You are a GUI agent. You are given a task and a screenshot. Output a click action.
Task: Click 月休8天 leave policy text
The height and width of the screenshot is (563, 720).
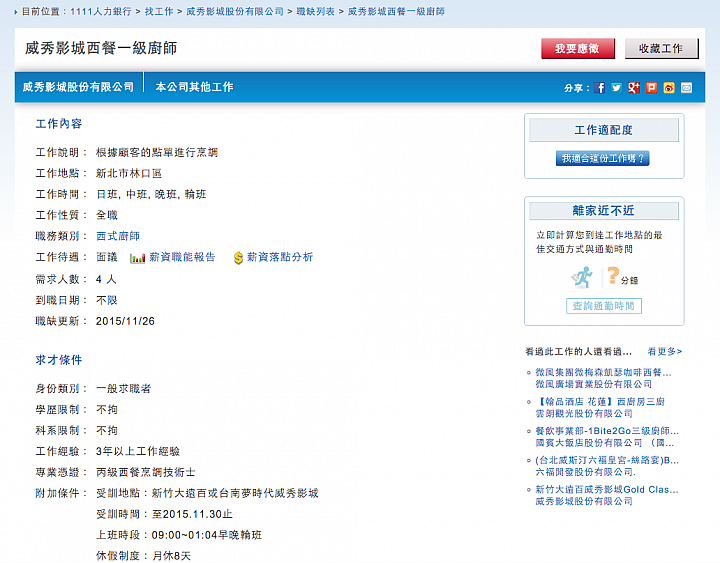pos(171,556)
